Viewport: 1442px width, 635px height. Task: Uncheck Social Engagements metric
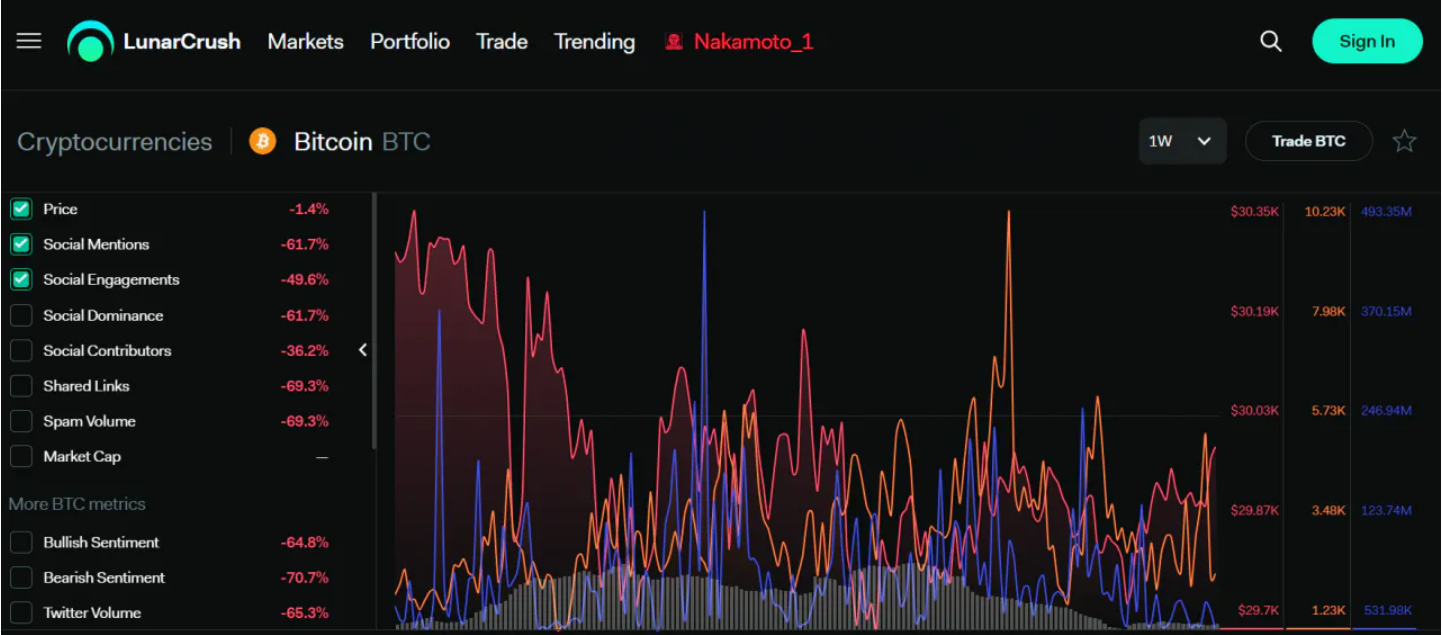21,280
